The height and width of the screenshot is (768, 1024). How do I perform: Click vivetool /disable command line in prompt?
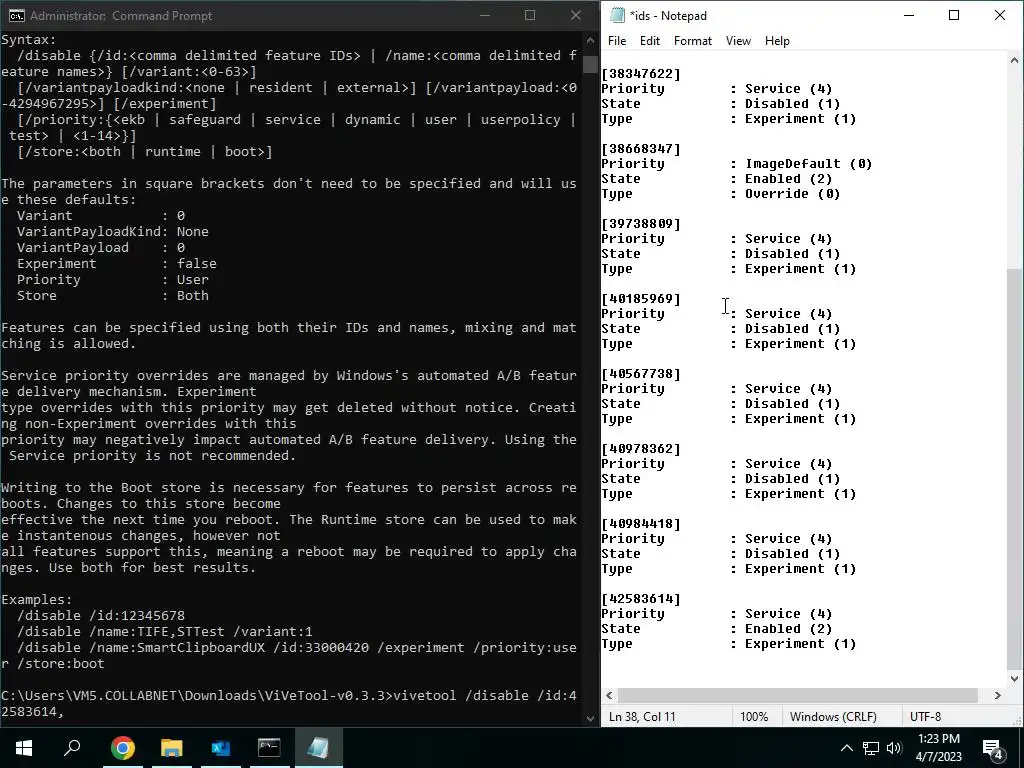(289, 703)
